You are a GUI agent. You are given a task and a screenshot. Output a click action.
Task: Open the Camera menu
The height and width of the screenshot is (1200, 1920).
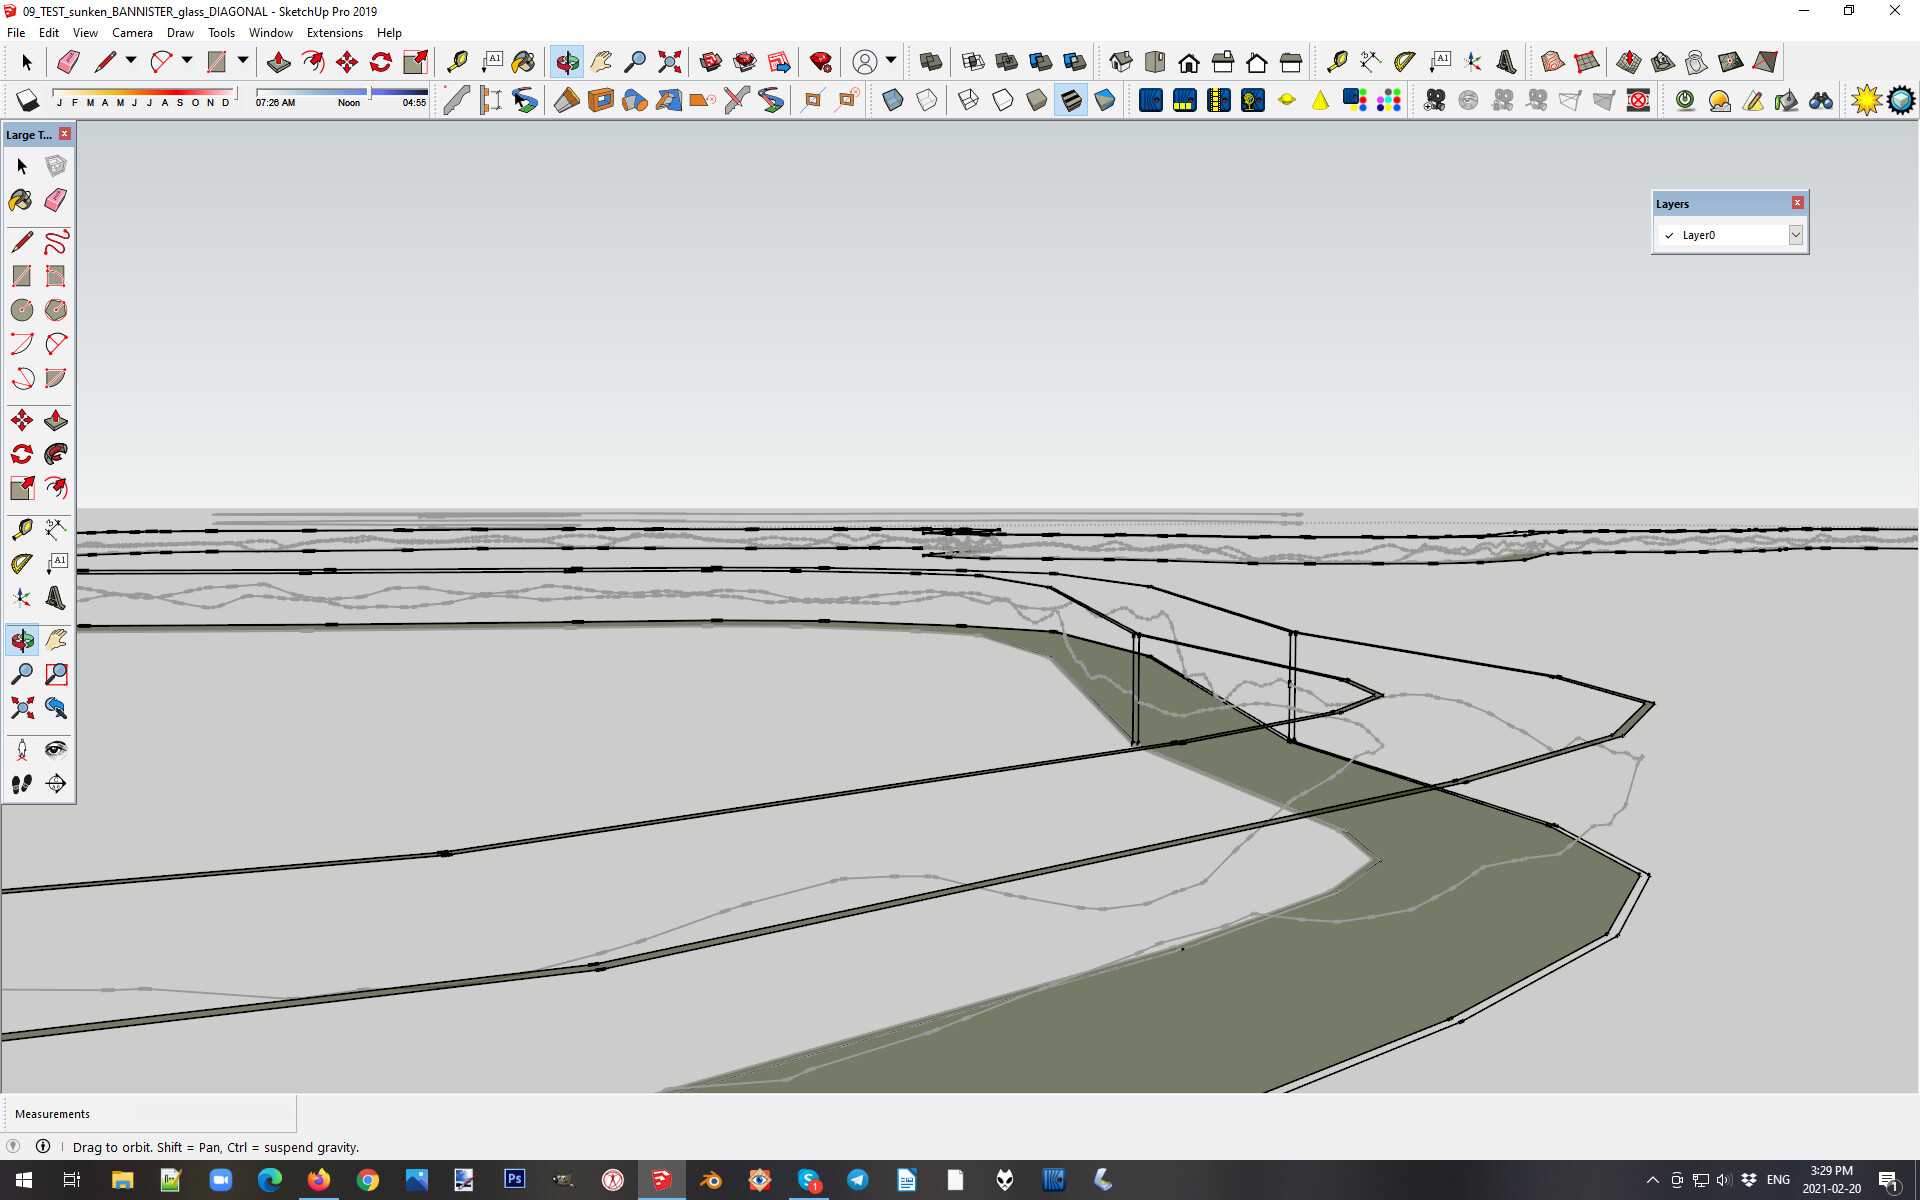pyautogui.click(x=132, y=33)
